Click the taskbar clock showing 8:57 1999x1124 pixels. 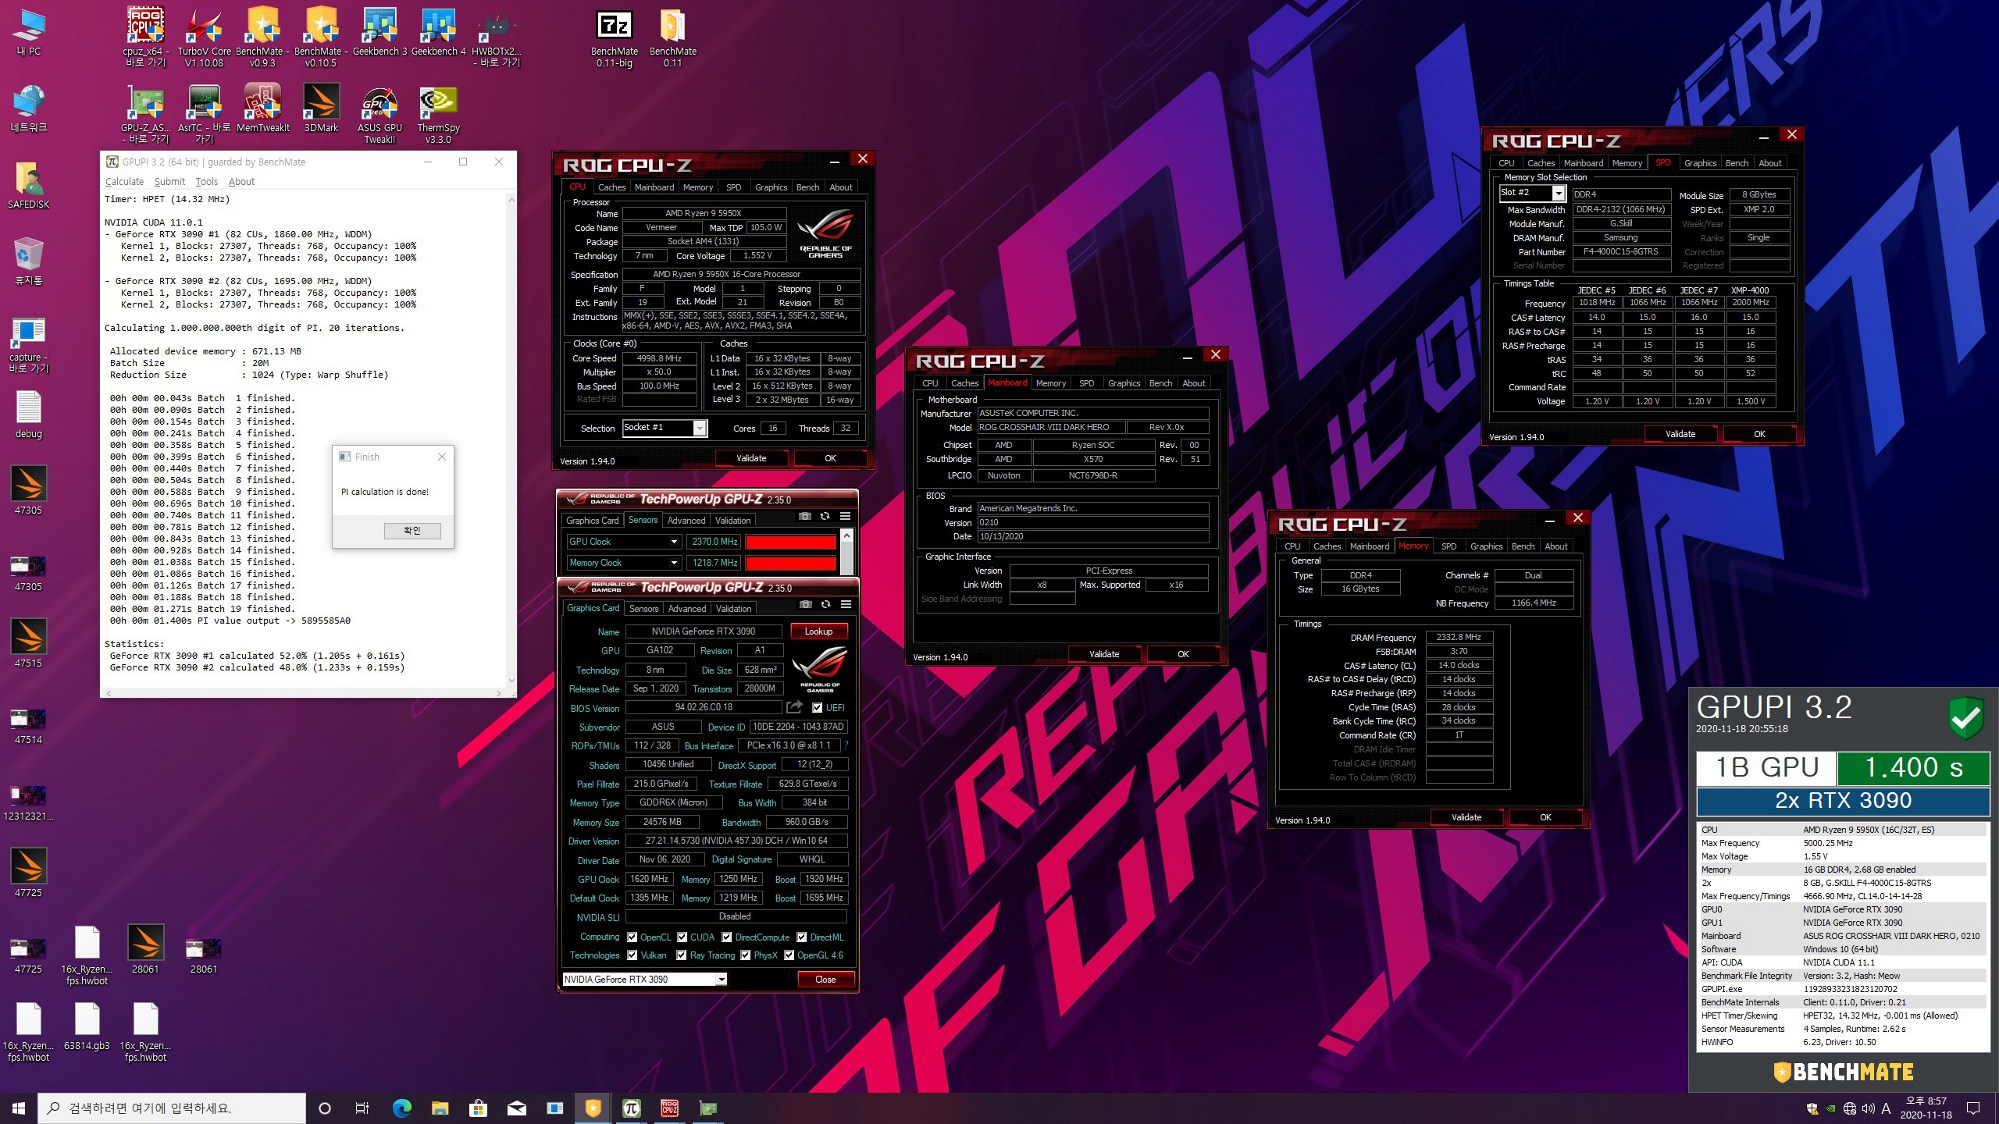tap(1926, 1108)
